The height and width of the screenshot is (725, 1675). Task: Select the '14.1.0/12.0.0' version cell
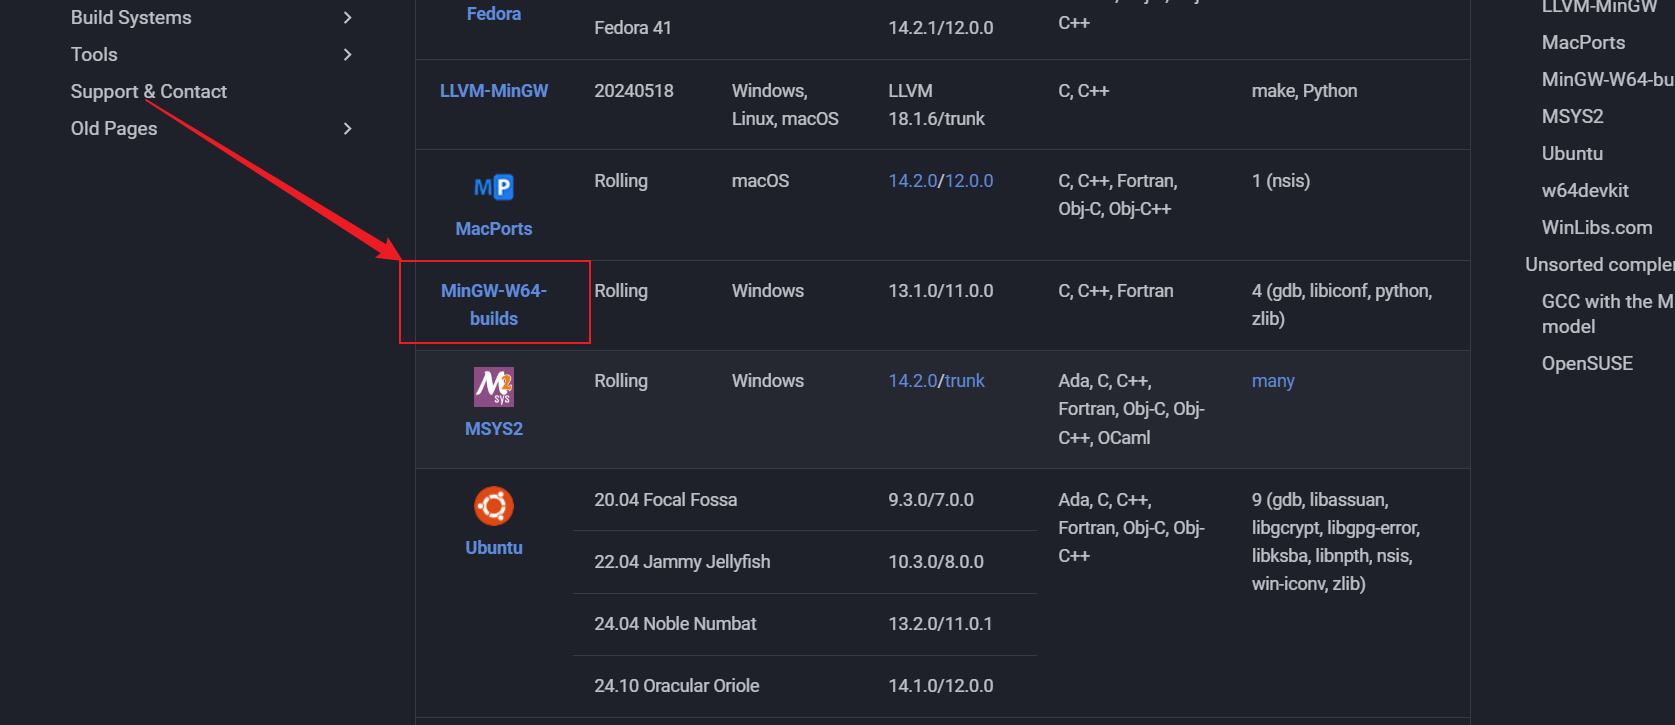[x=940, y=686]
